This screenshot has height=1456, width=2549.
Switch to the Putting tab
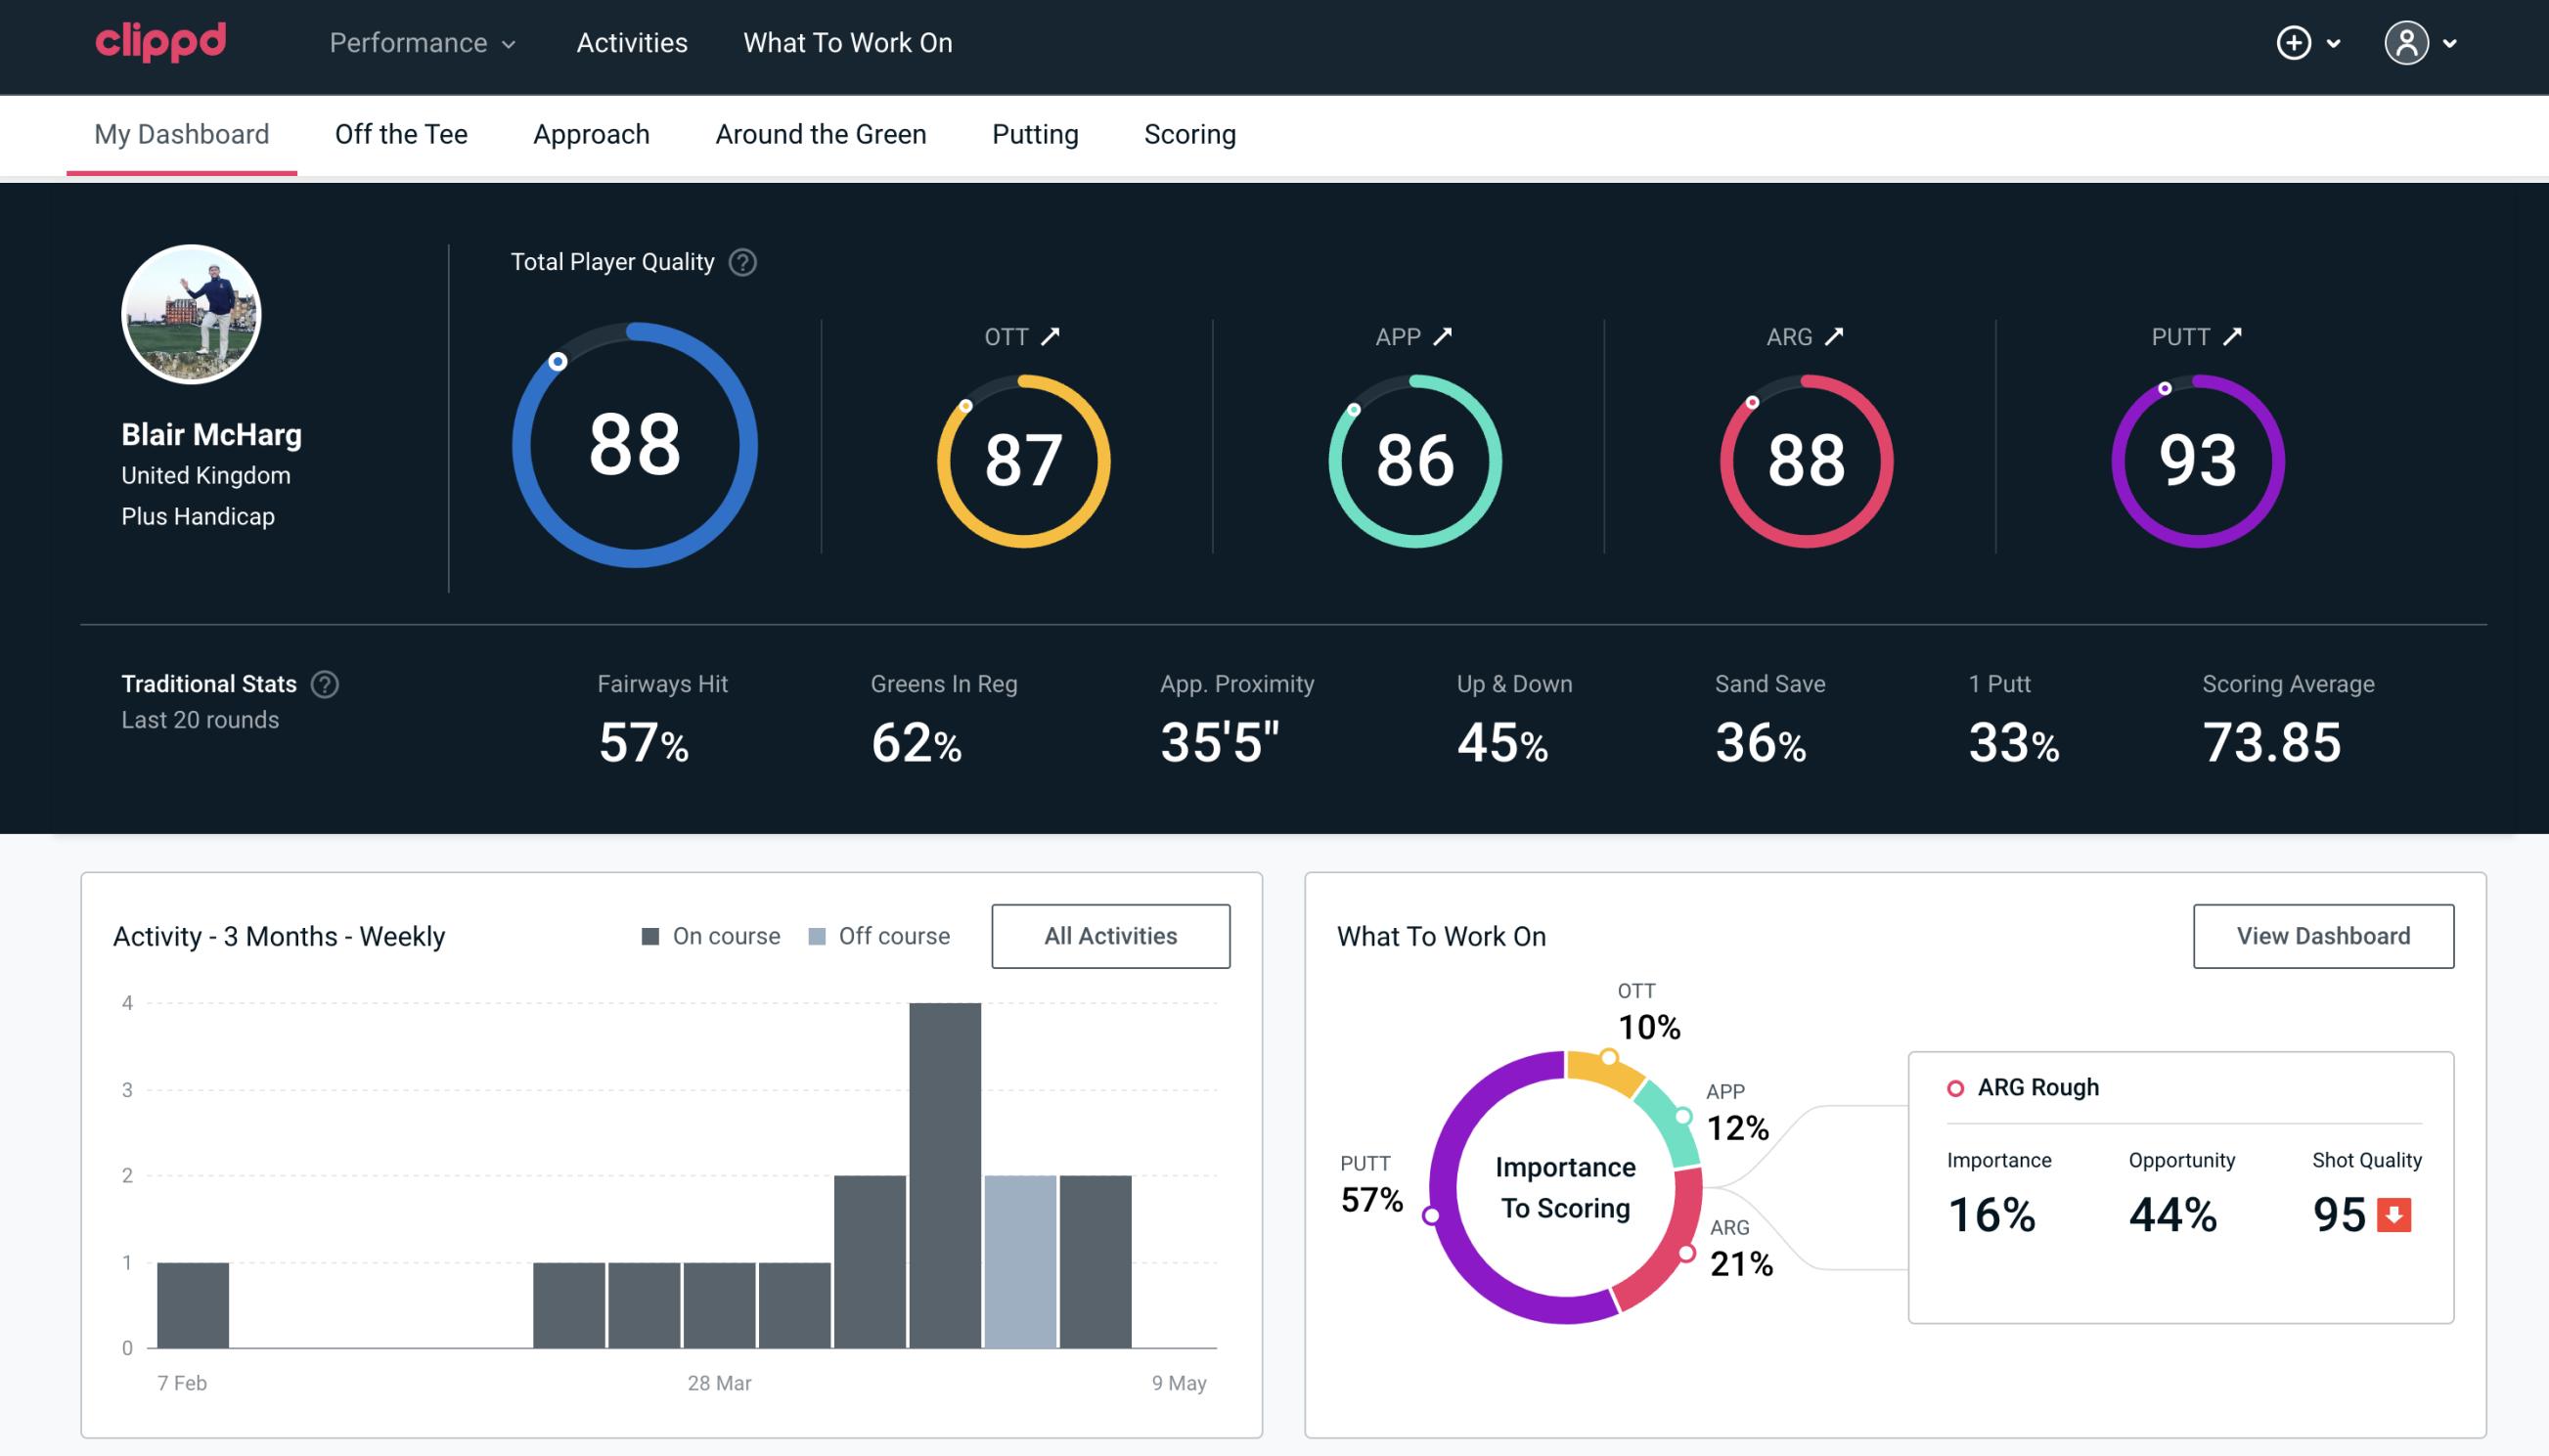tap(1035, 133)
